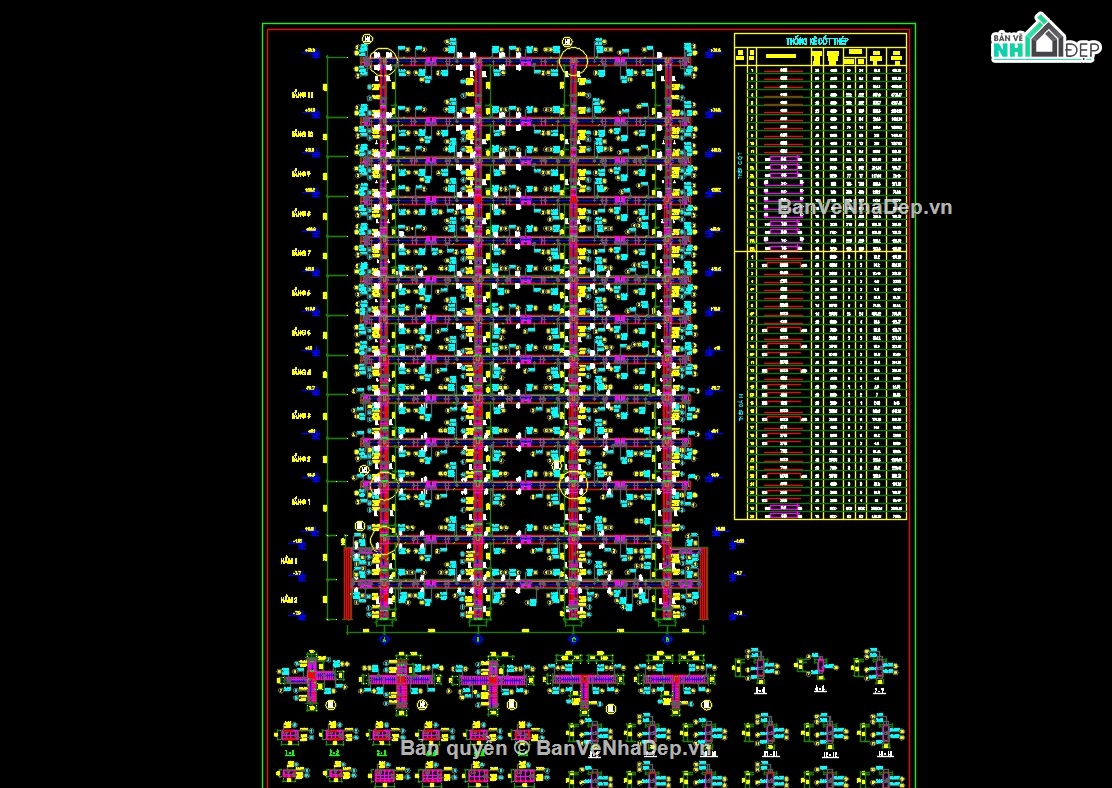Select grid axis bubble C below the frame
The image size is (1112, 788).
coord(573,638)
